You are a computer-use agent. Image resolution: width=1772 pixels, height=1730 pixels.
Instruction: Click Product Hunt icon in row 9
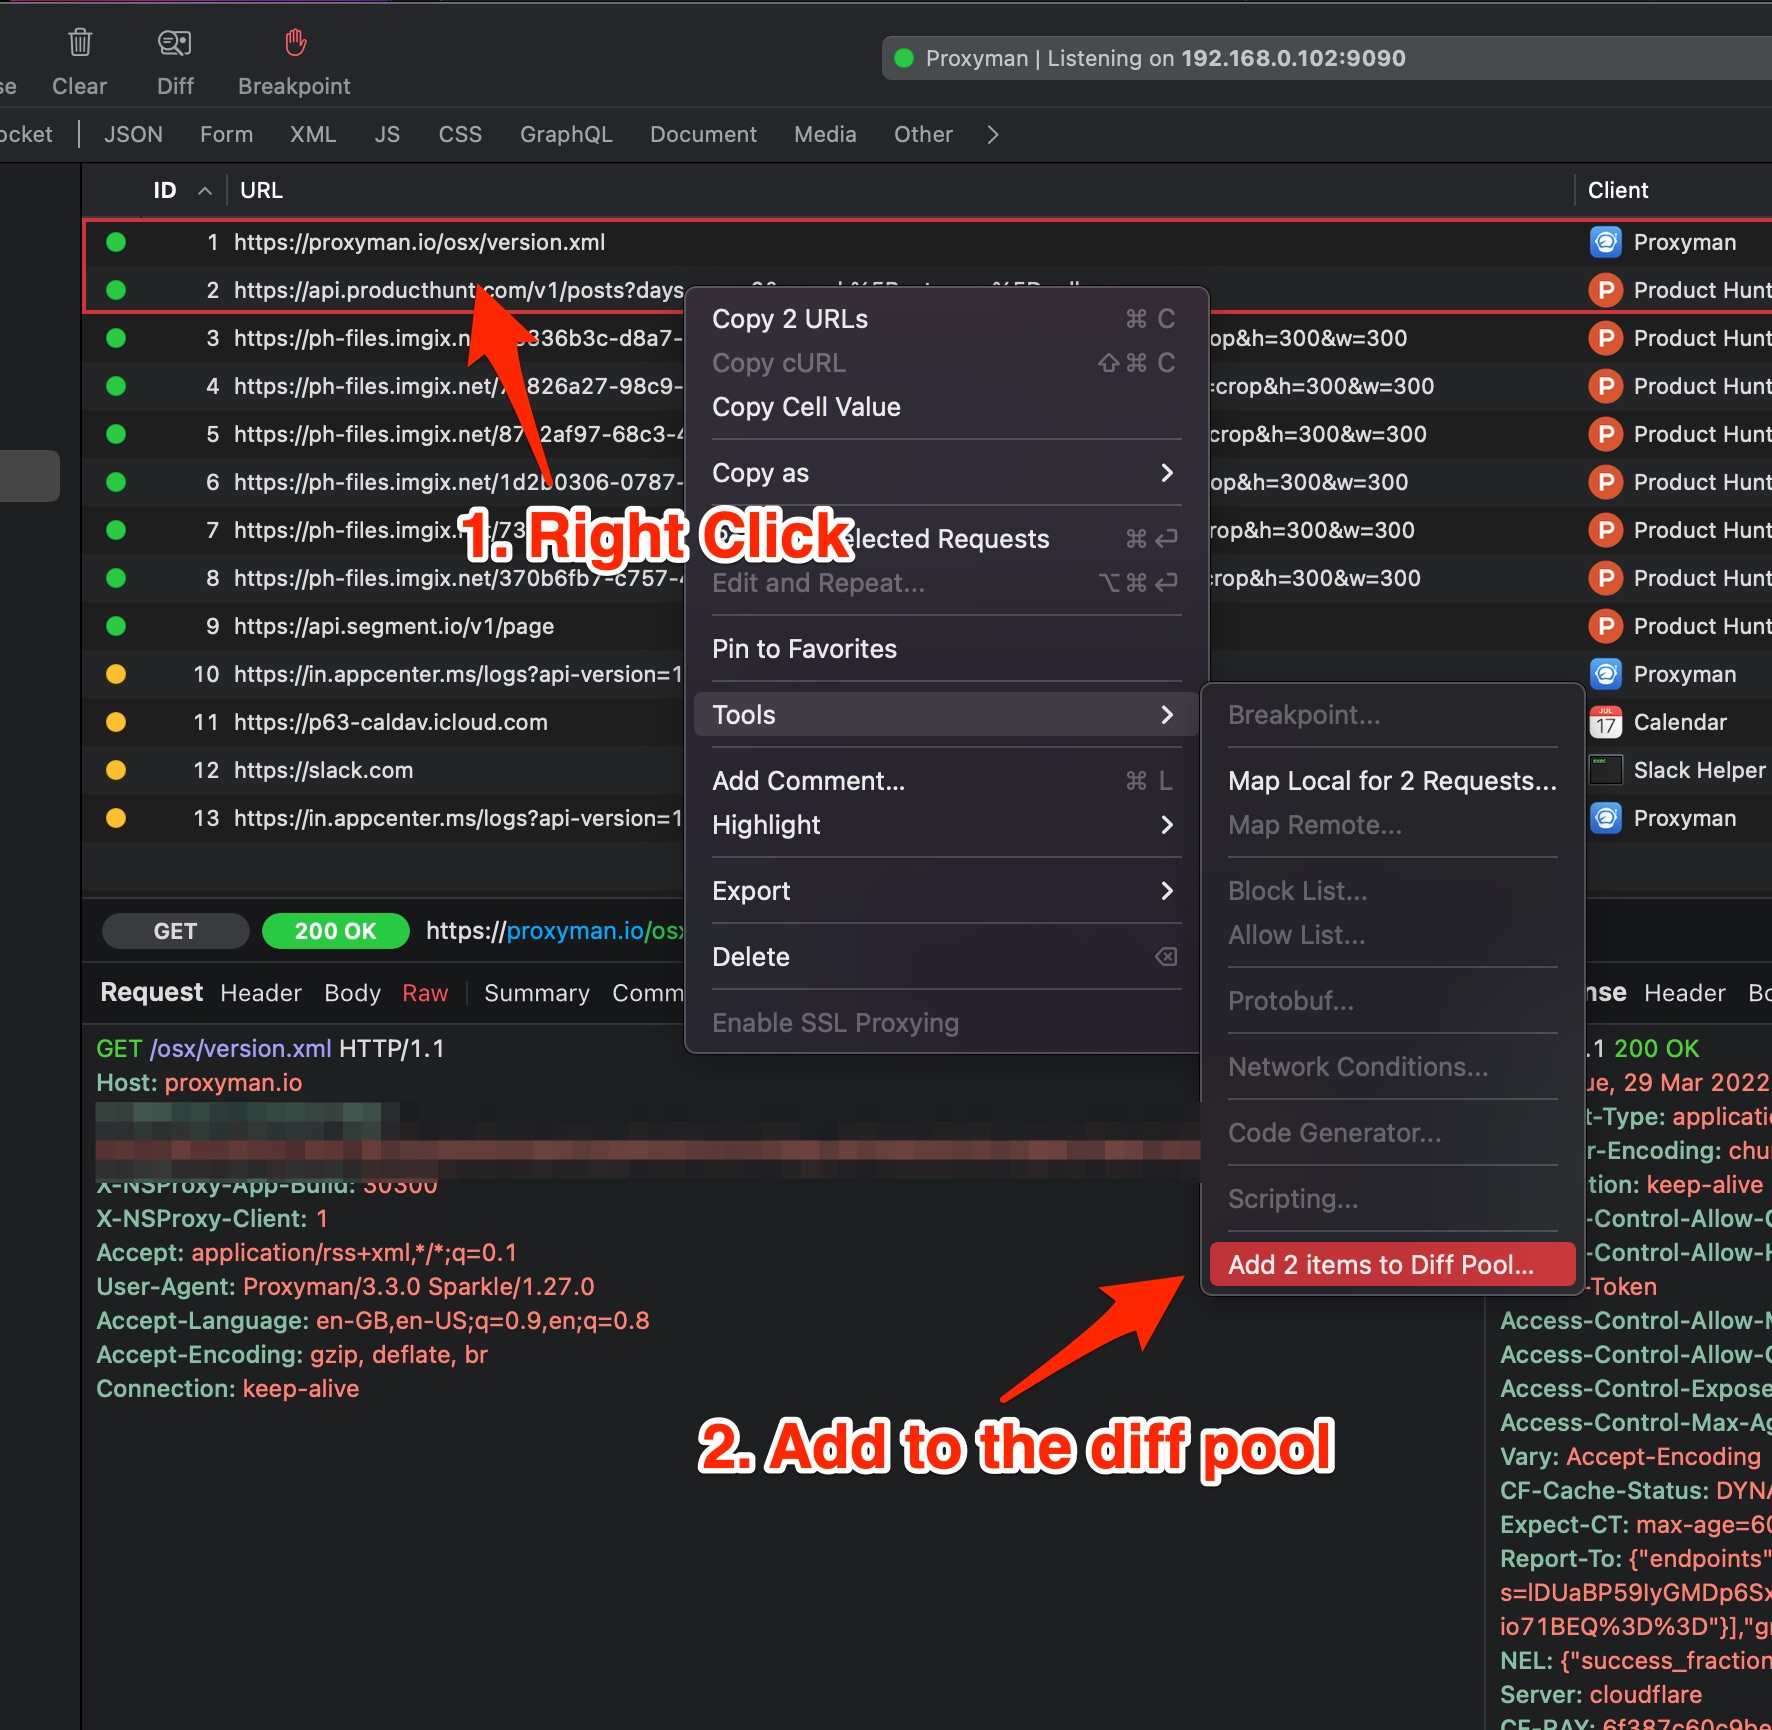1605,626
